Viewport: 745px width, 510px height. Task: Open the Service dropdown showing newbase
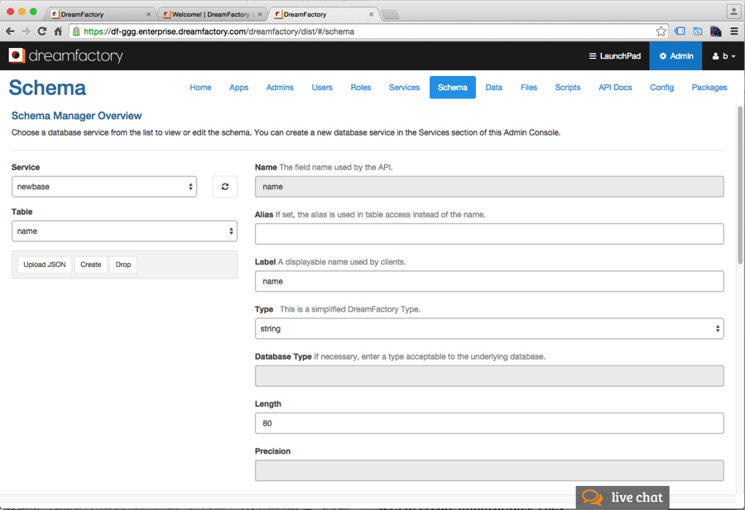point(104,187)
